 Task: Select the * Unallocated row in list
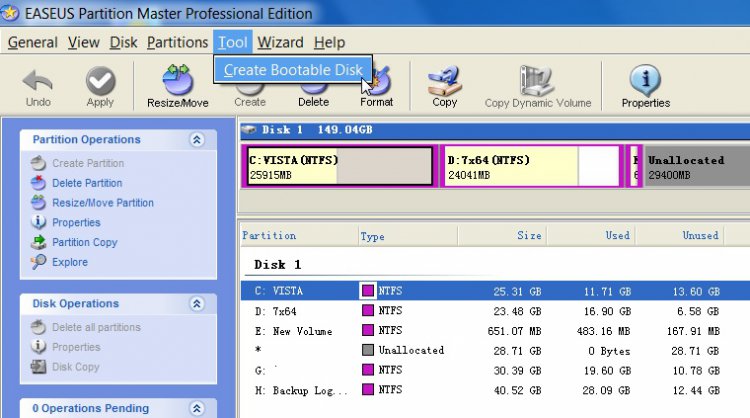pyautogui.click(x=495, y=351)
